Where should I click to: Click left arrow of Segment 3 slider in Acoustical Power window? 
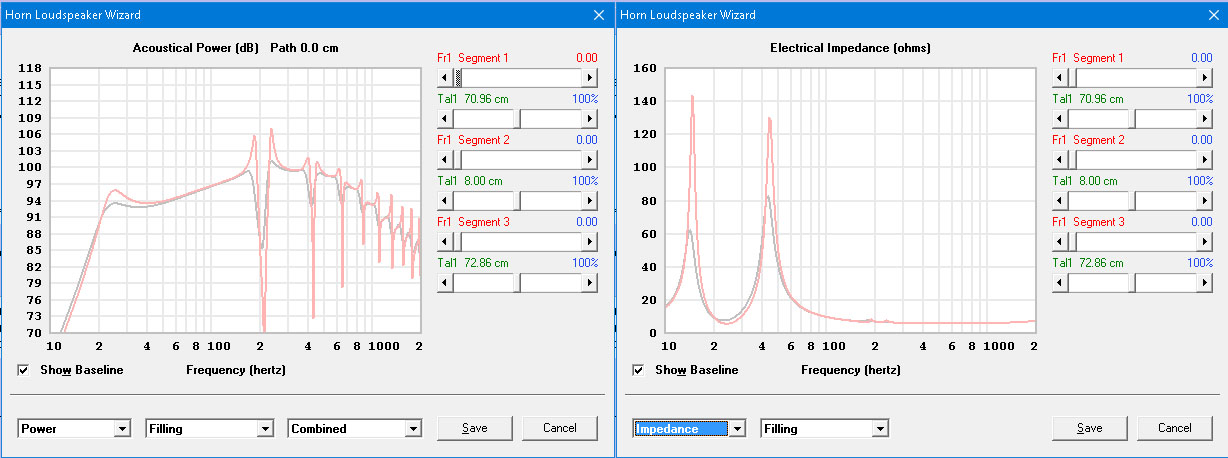click(446, 241)
